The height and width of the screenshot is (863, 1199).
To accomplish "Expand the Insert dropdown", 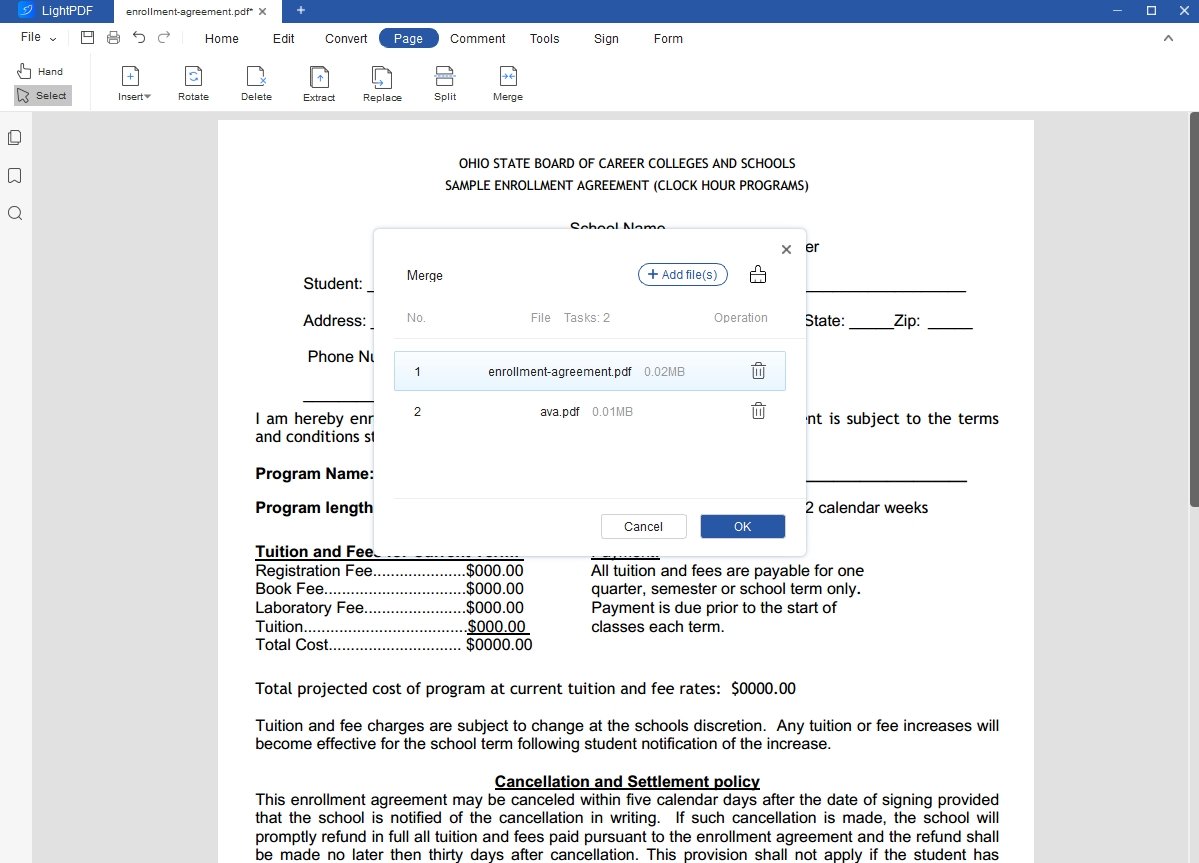I will click(x=134, y=97).
